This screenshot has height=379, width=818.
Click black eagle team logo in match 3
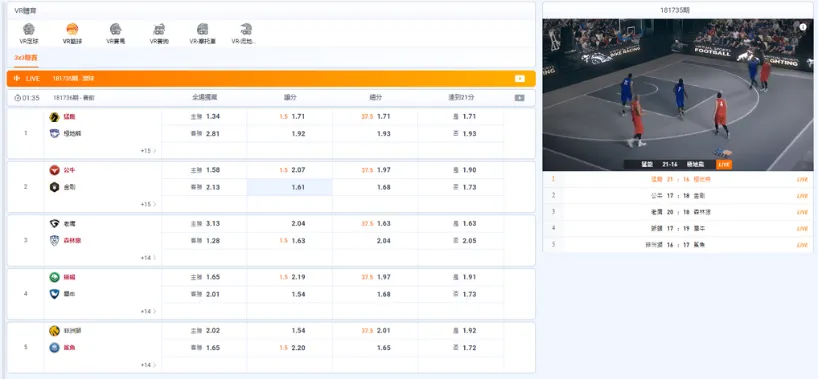54,223
